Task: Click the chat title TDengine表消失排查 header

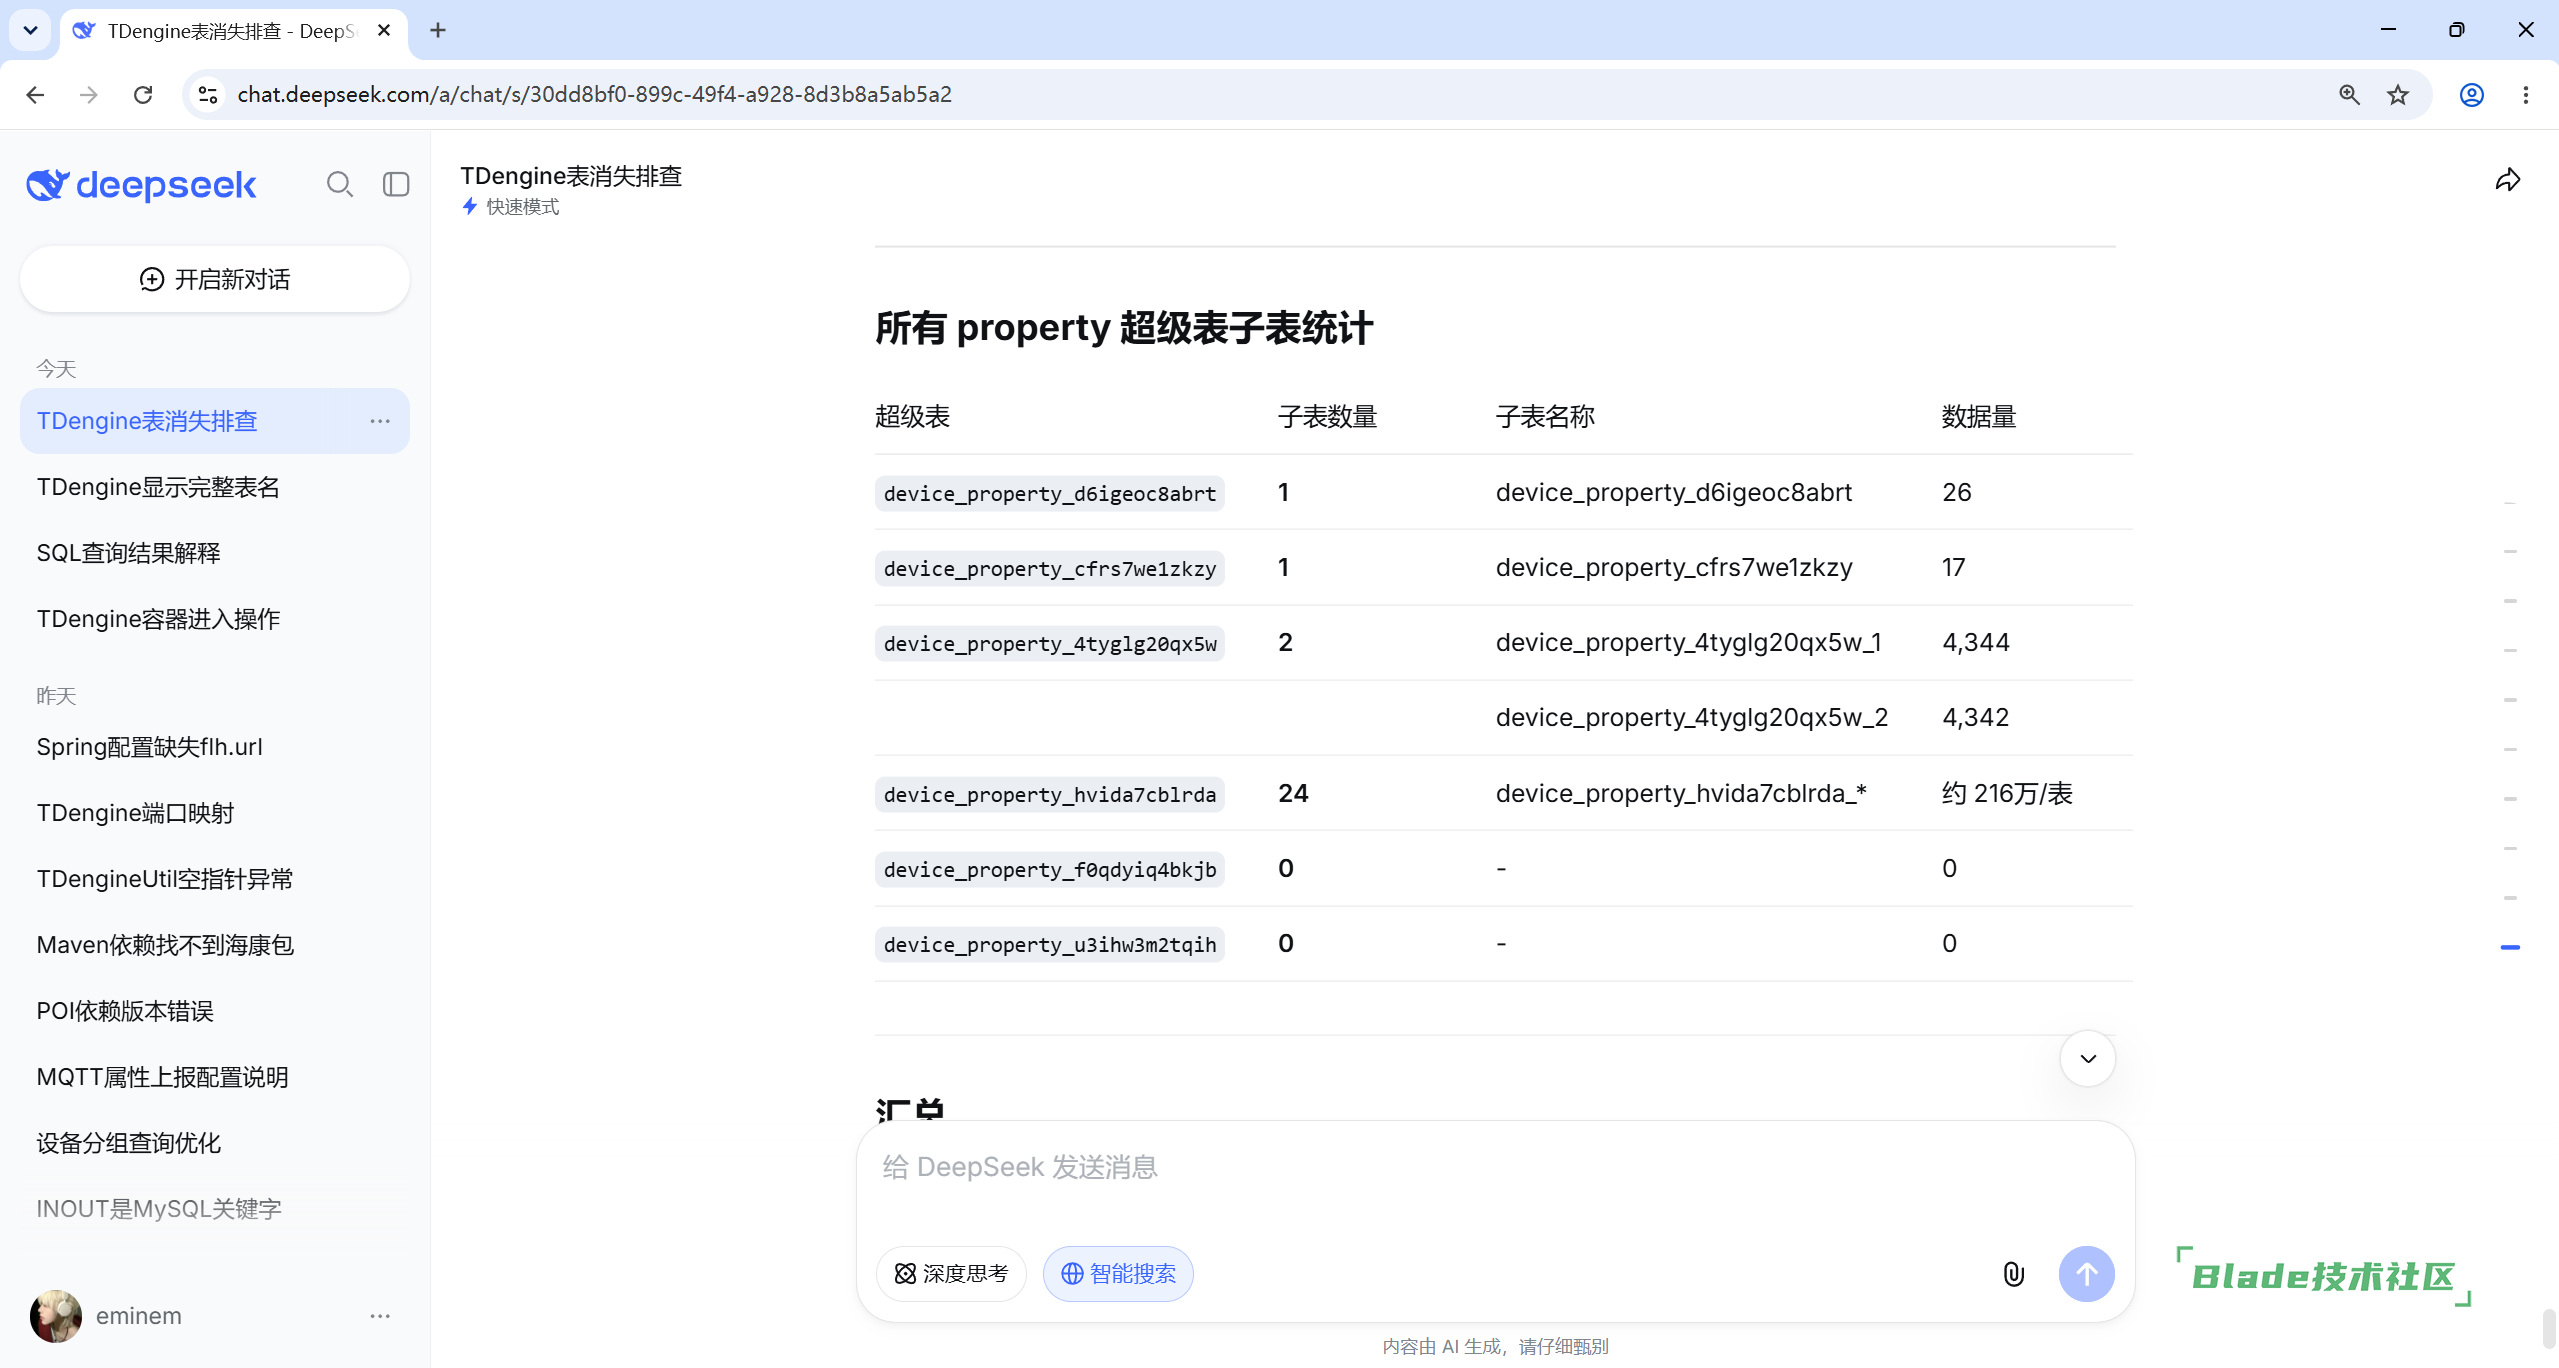Action: [571, 176]
